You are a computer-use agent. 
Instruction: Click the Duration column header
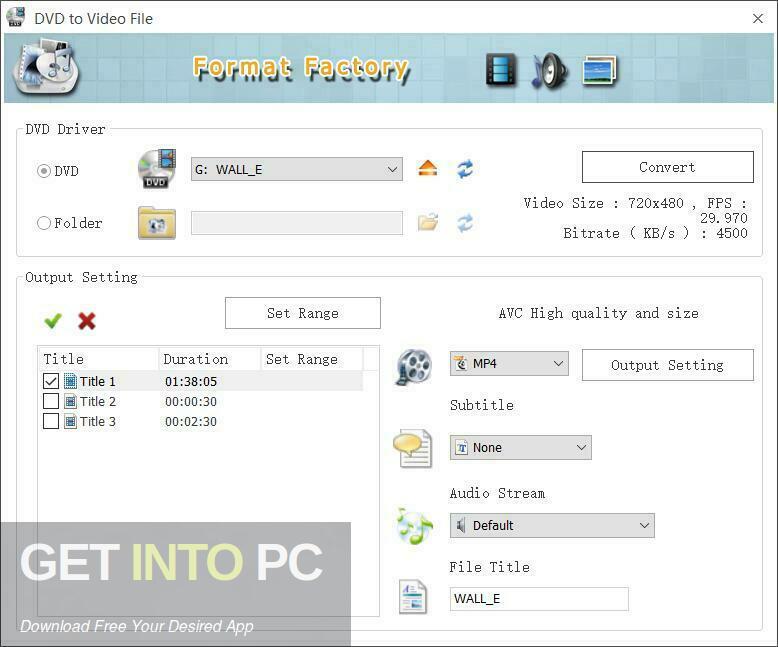pos(209,359)
